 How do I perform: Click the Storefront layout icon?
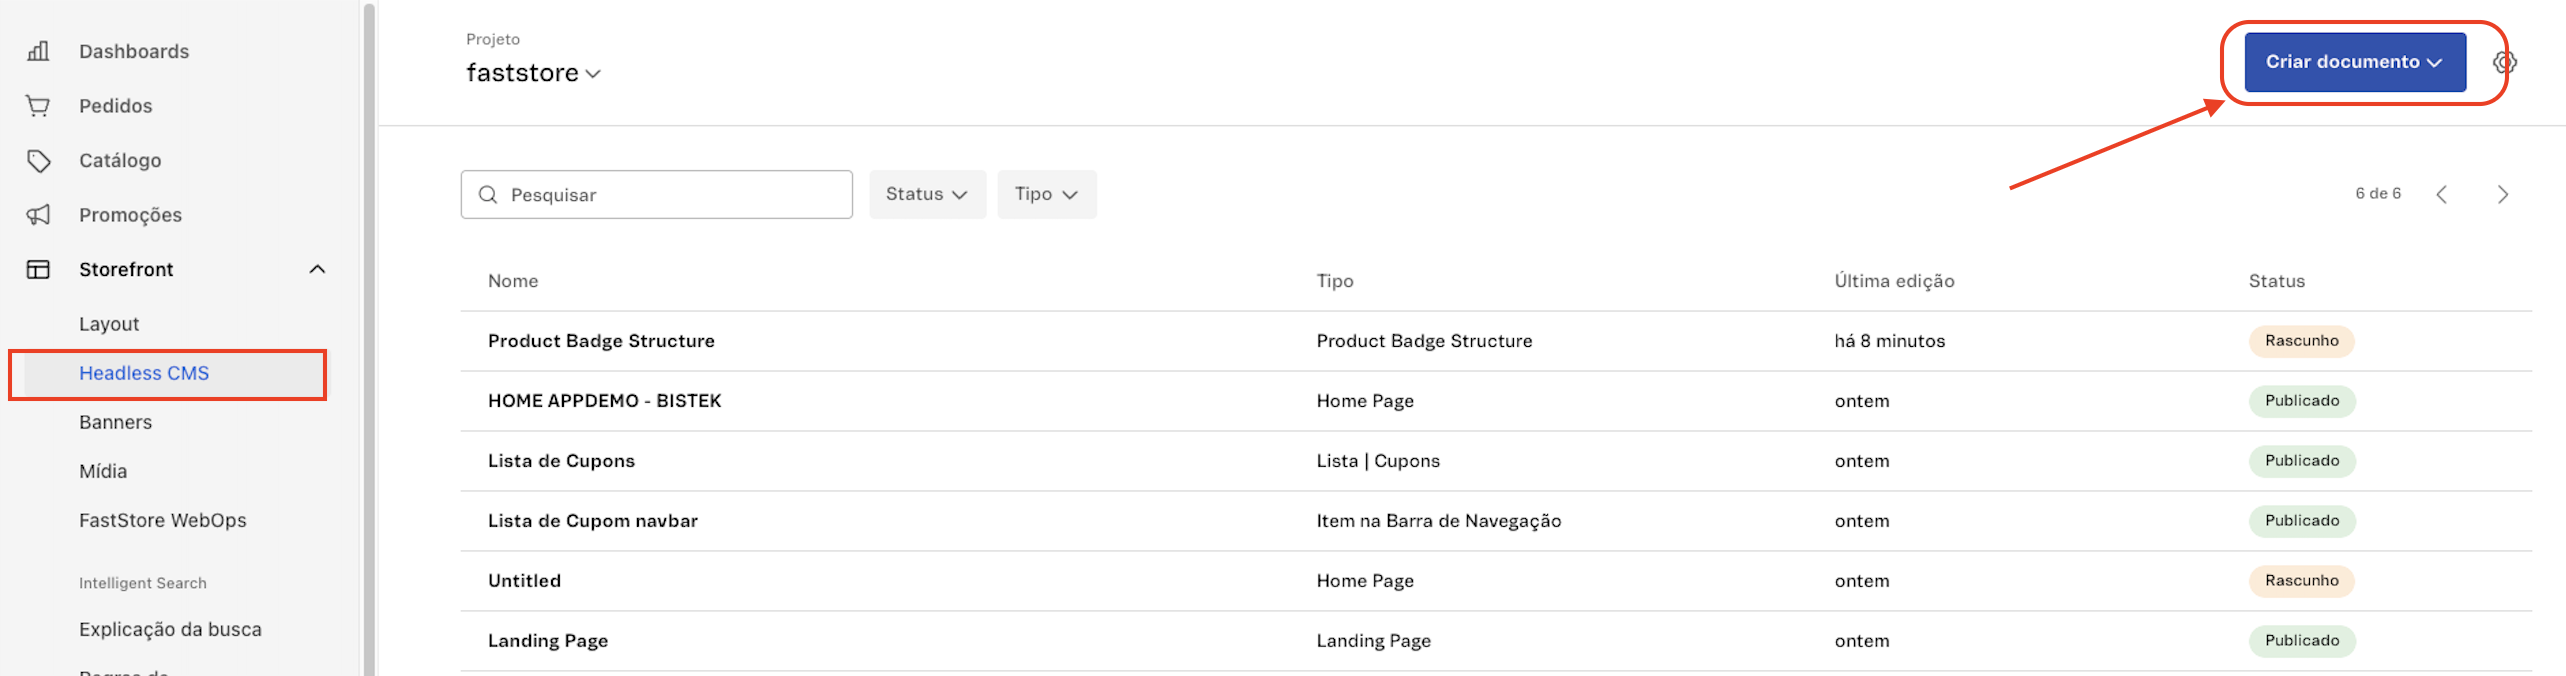pos(38,270)
